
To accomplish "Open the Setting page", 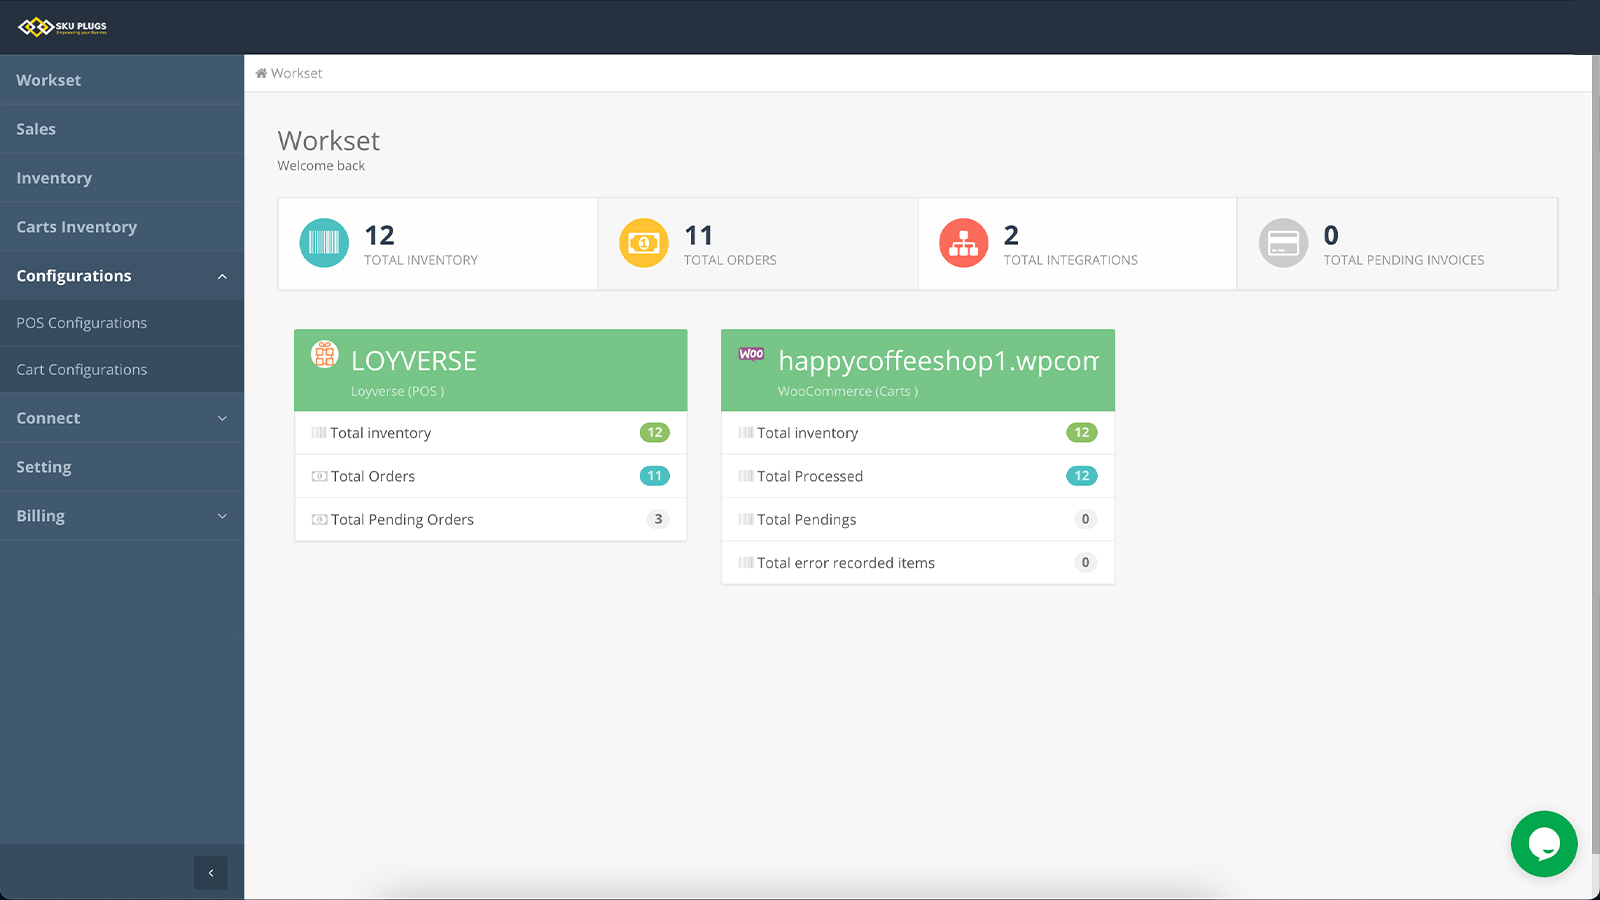I will tap(43, 466).
